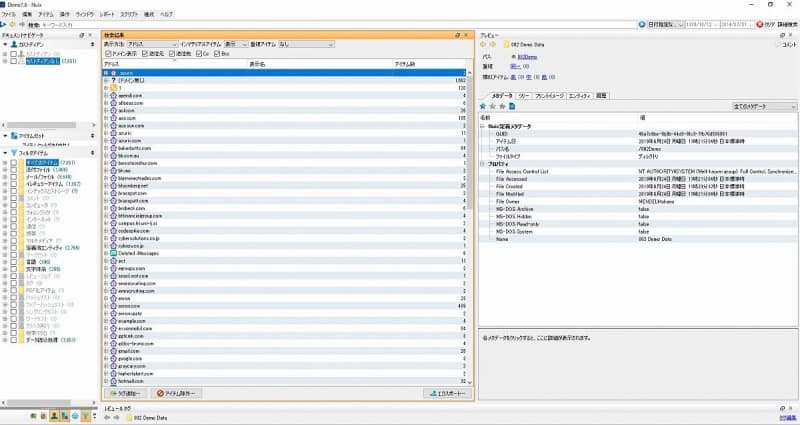Check the 文字体系 filter checkbox
Image resolution: width=800 pixels, height=425 pixels.
point(14,269)
